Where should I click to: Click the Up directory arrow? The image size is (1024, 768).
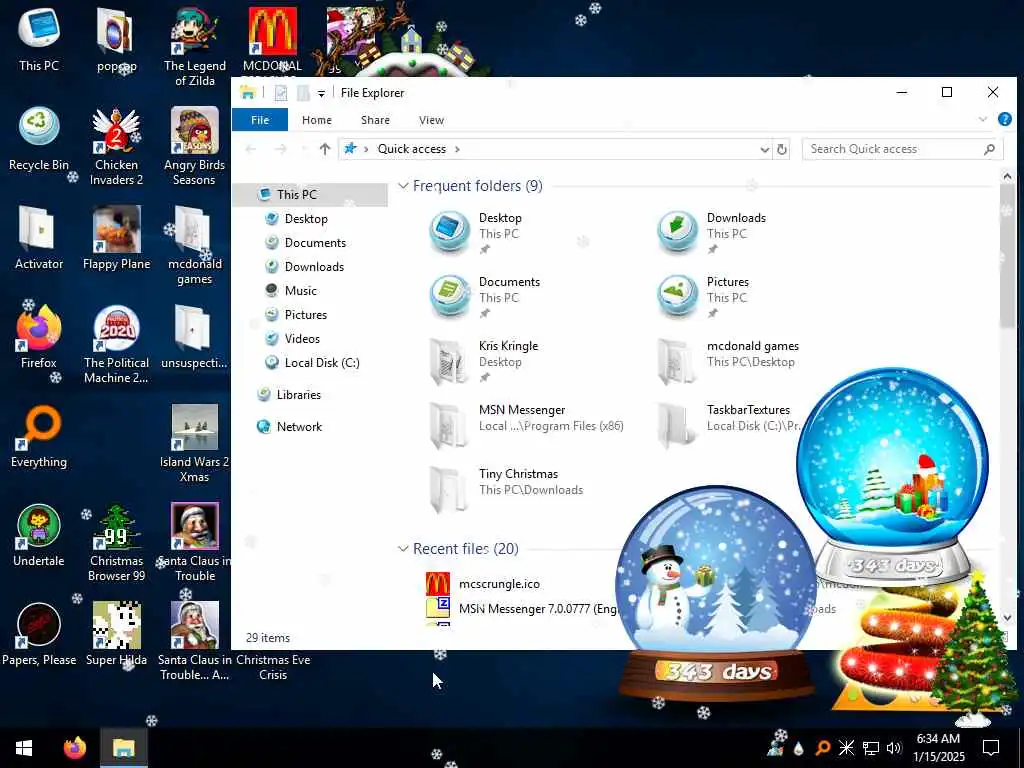pos(325,149)
